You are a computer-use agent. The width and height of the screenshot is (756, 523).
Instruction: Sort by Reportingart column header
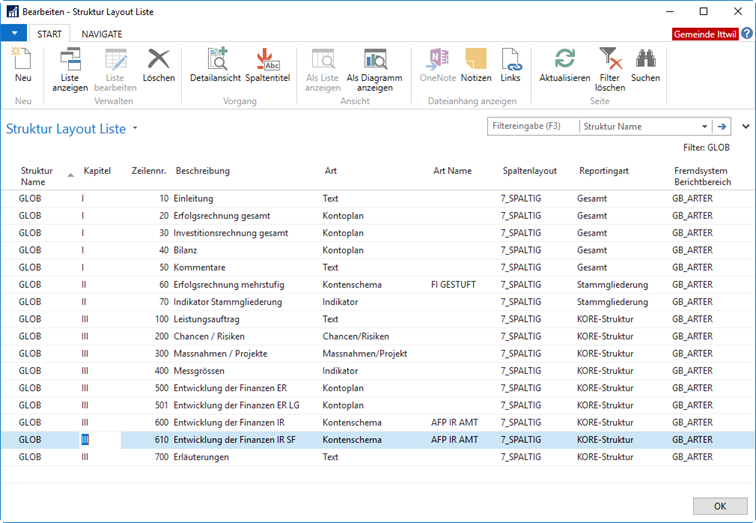[x=604, y=171]
